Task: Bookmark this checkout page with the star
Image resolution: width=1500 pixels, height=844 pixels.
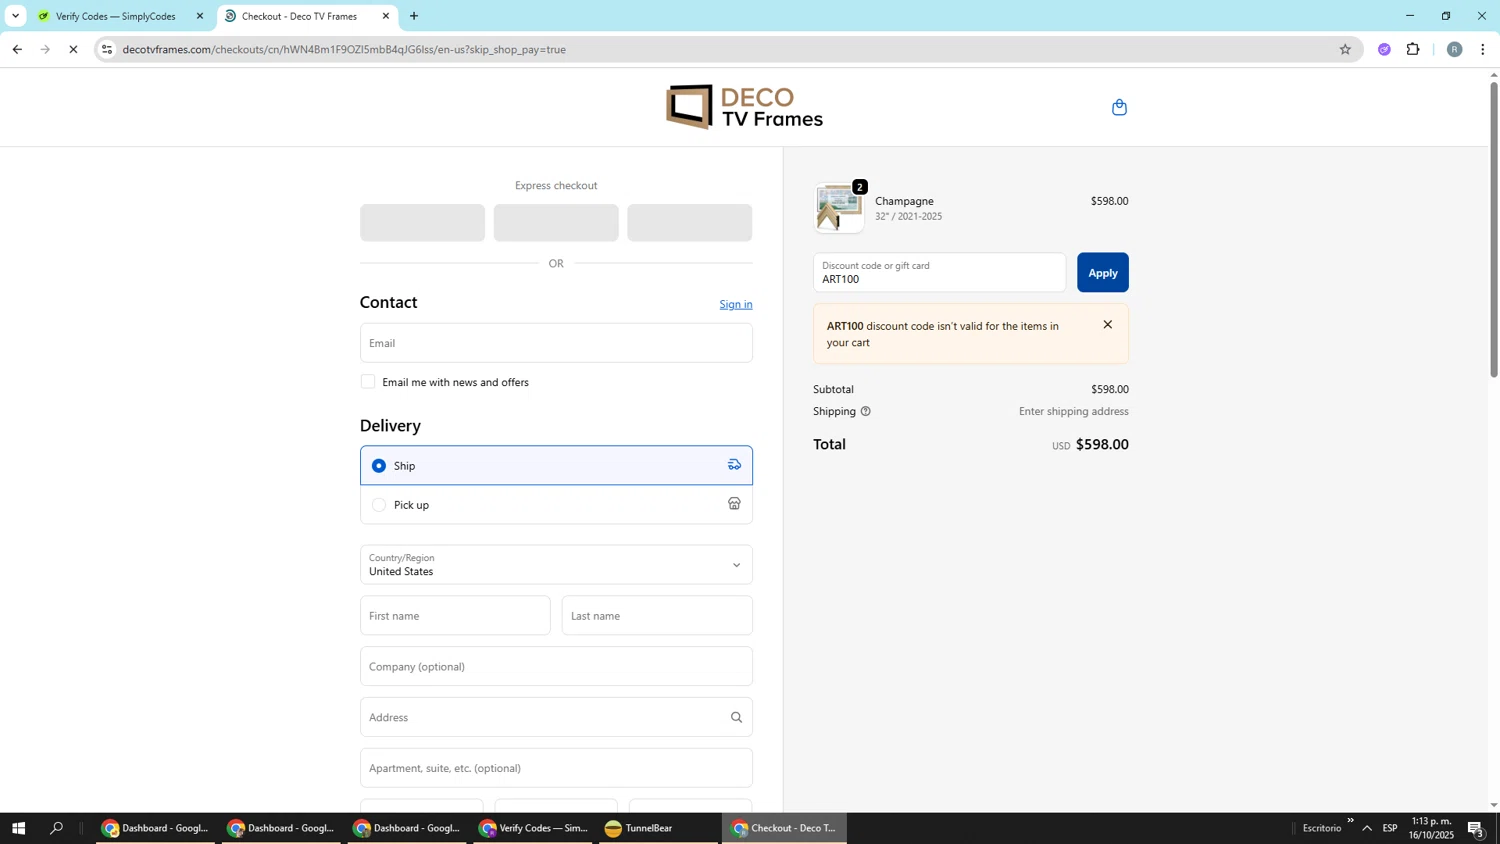Action: click(1345, 49)
